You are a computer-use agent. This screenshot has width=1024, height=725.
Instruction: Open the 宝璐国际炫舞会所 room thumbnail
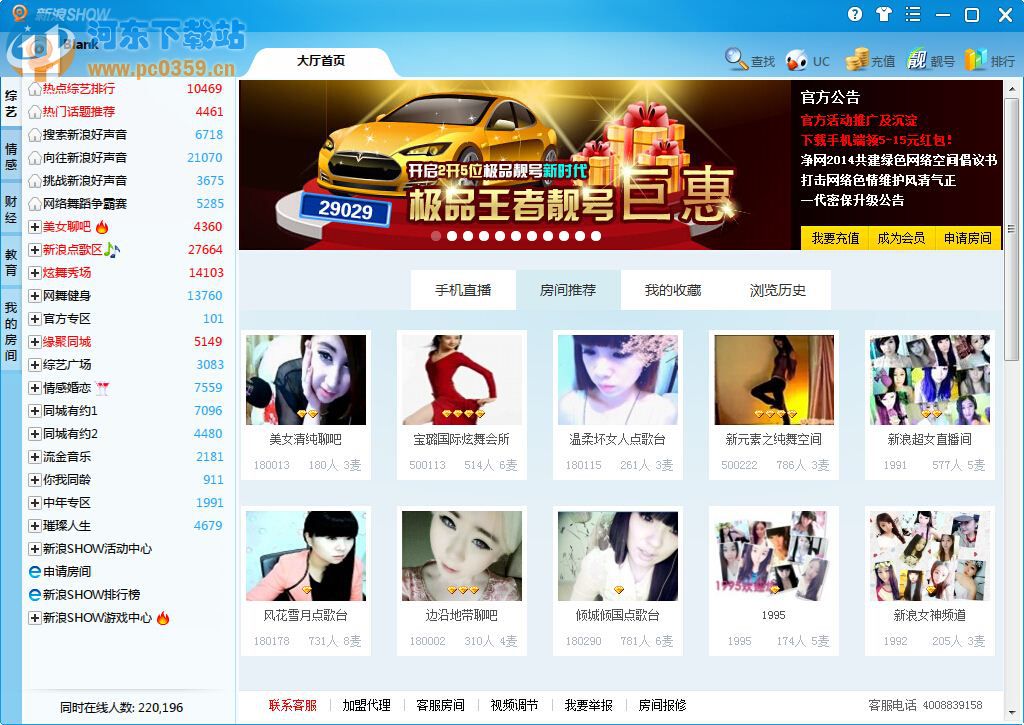pyautogui.click(x=462, y=378)
